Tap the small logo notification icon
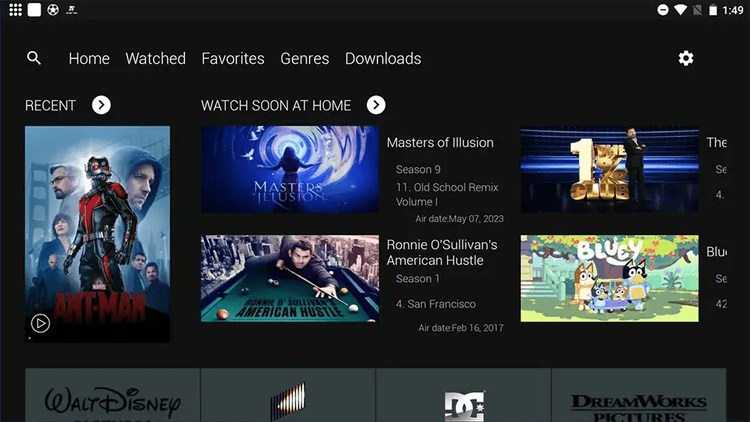Viewport: 750px width, 422px height. pos(71,10)
